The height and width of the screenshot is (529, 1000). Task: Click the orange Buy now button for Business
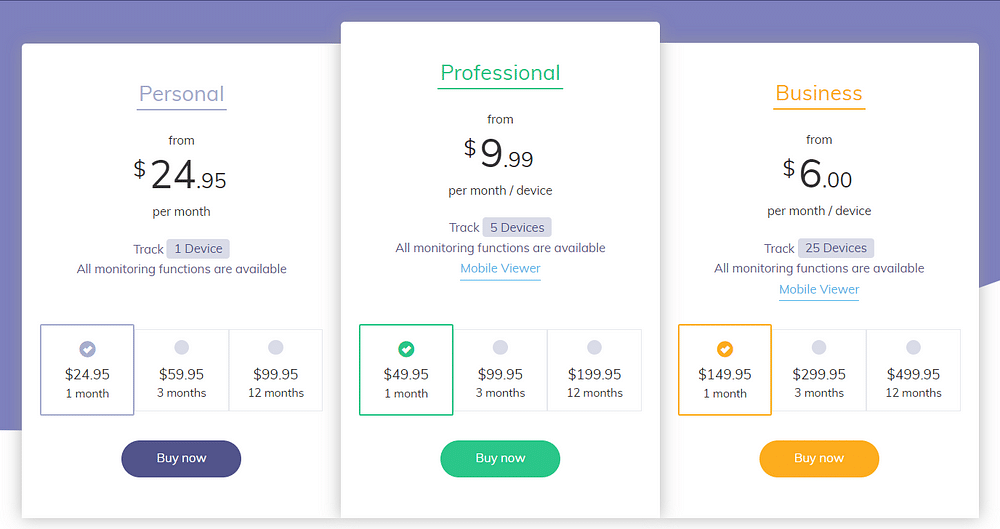[x=819, y=458]
